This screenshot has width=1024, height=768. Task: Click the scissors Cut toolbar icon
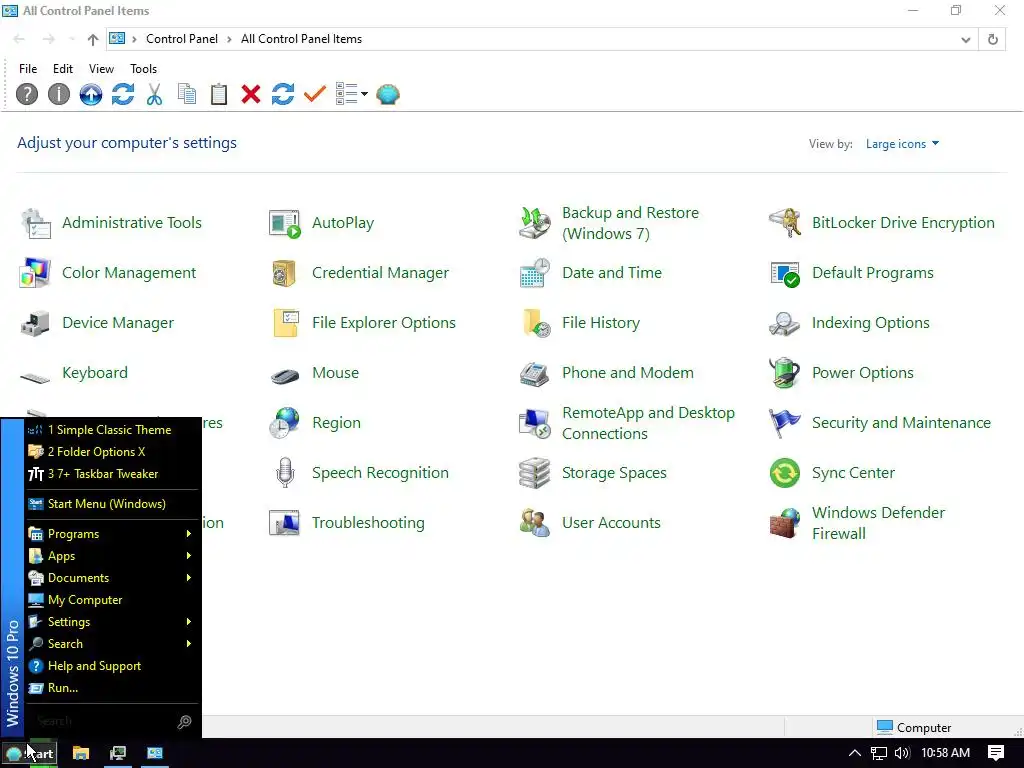click(x=155, y=95)
